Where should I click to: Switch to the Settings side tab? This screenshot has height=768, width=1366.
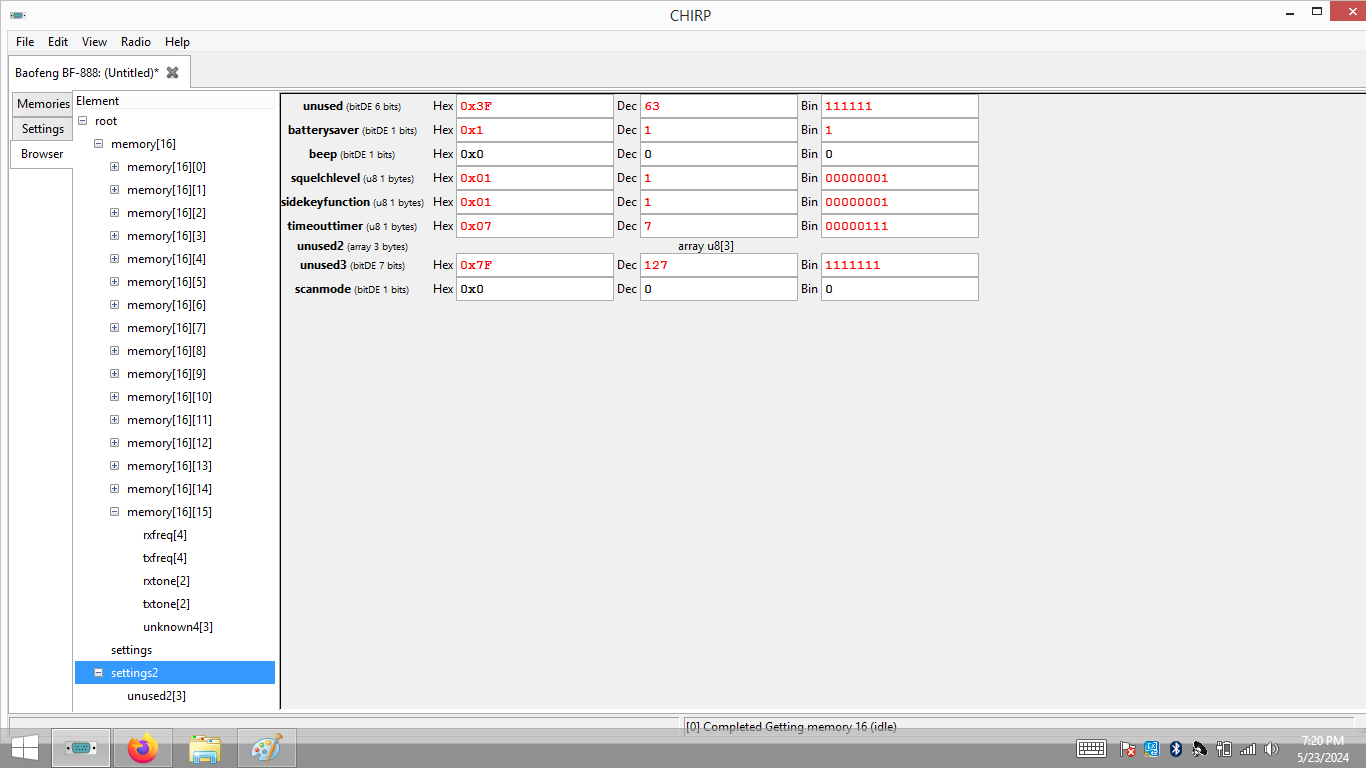tap(43, 129)
